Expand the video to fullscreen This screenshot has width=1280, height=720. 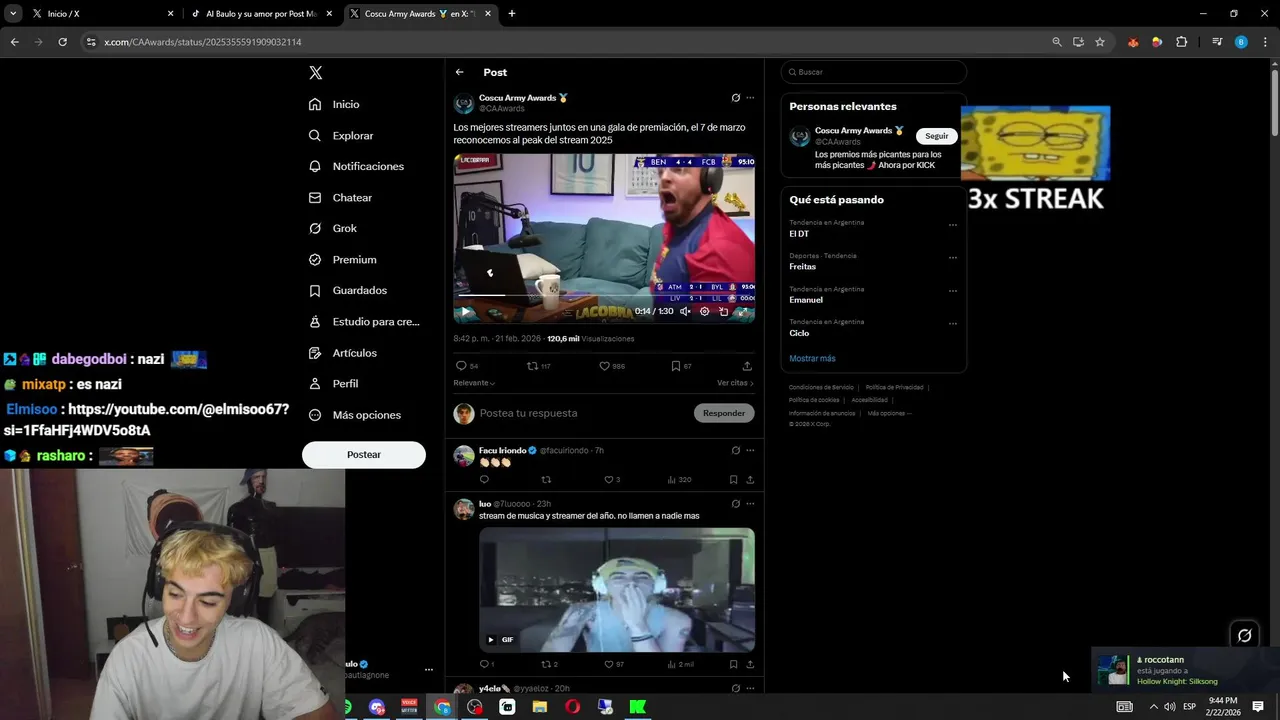click(742, 311)
